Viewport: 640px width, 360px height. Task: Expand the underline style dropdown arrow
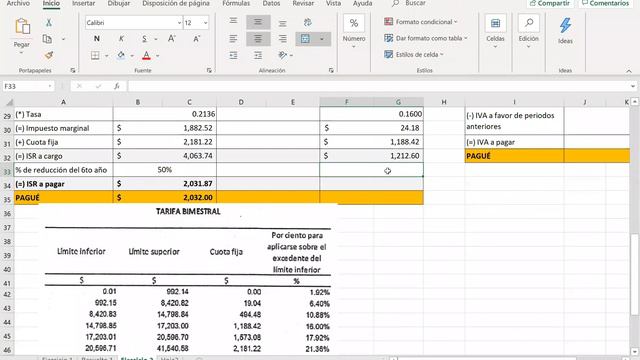click(x=156, y=39)
